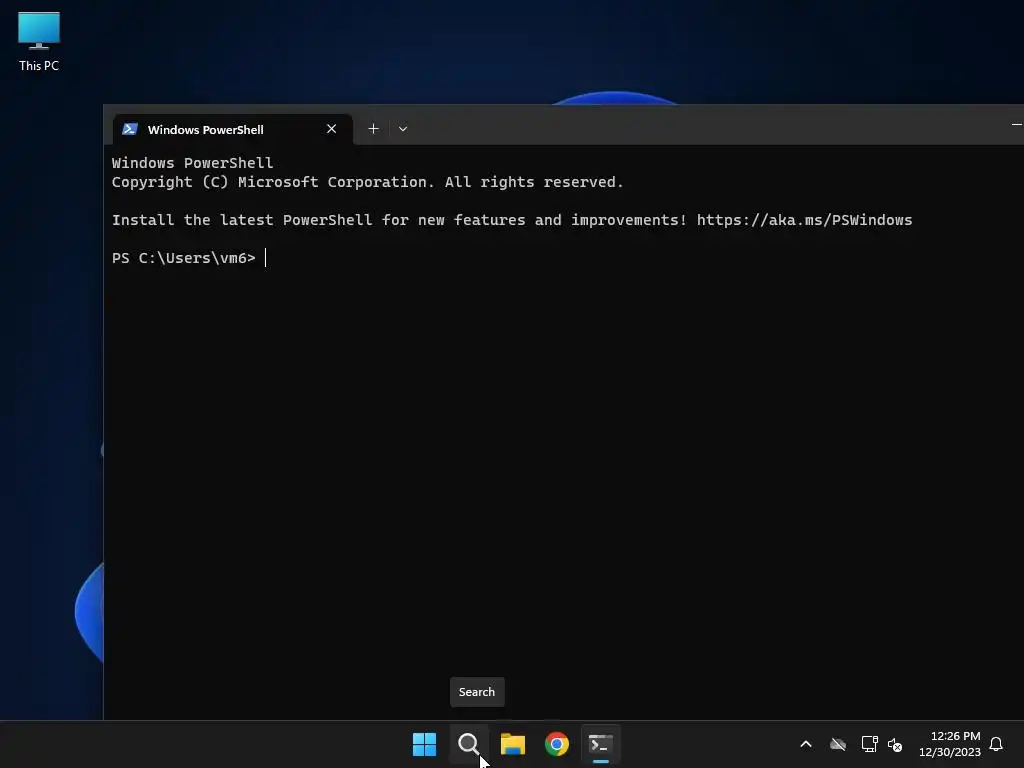The image size is (1024, 768).
Task: Click the Copyright (C) Microsoft Corporation text line
Action: pyautogui.click(x=368, y=182)
